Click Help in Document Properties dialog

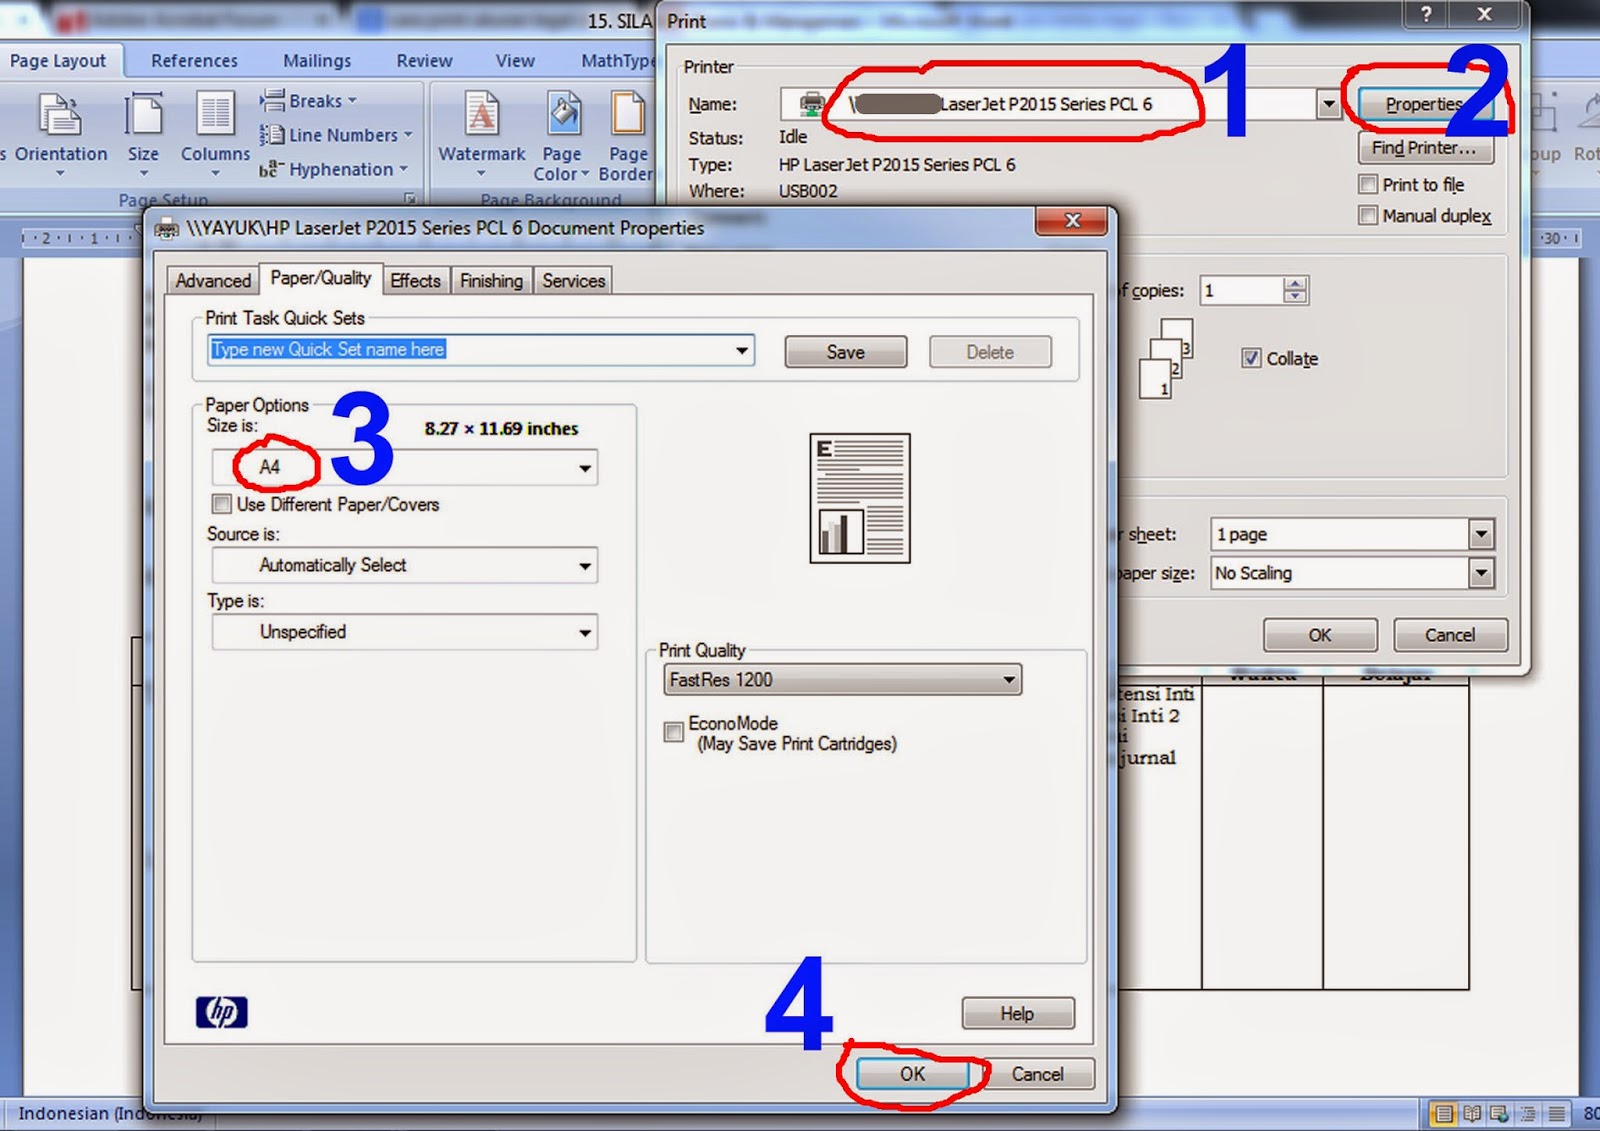point(1018,1014)
